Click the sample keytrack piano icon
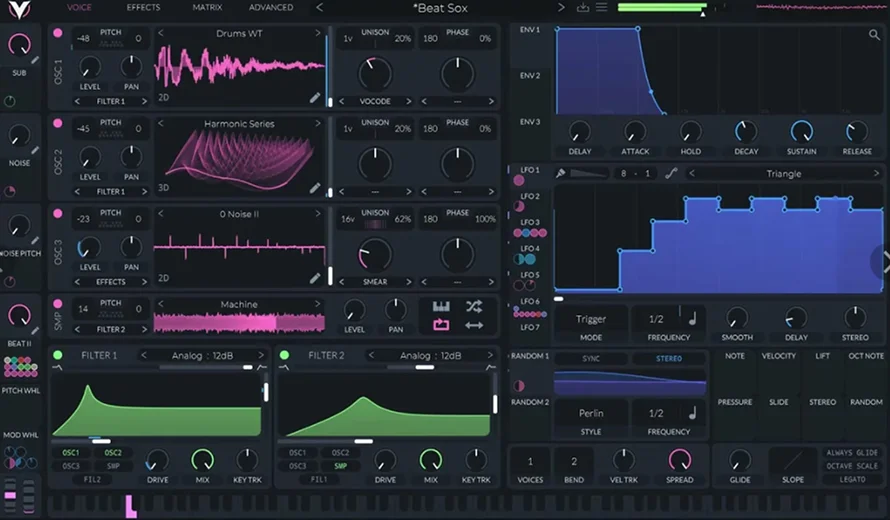 tap(441, 306)
